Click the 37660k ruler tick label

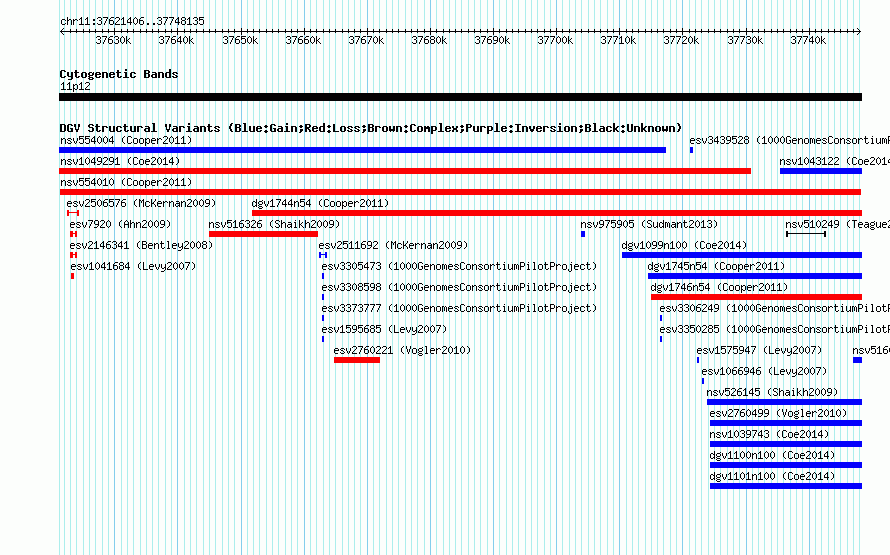[303, 40]
